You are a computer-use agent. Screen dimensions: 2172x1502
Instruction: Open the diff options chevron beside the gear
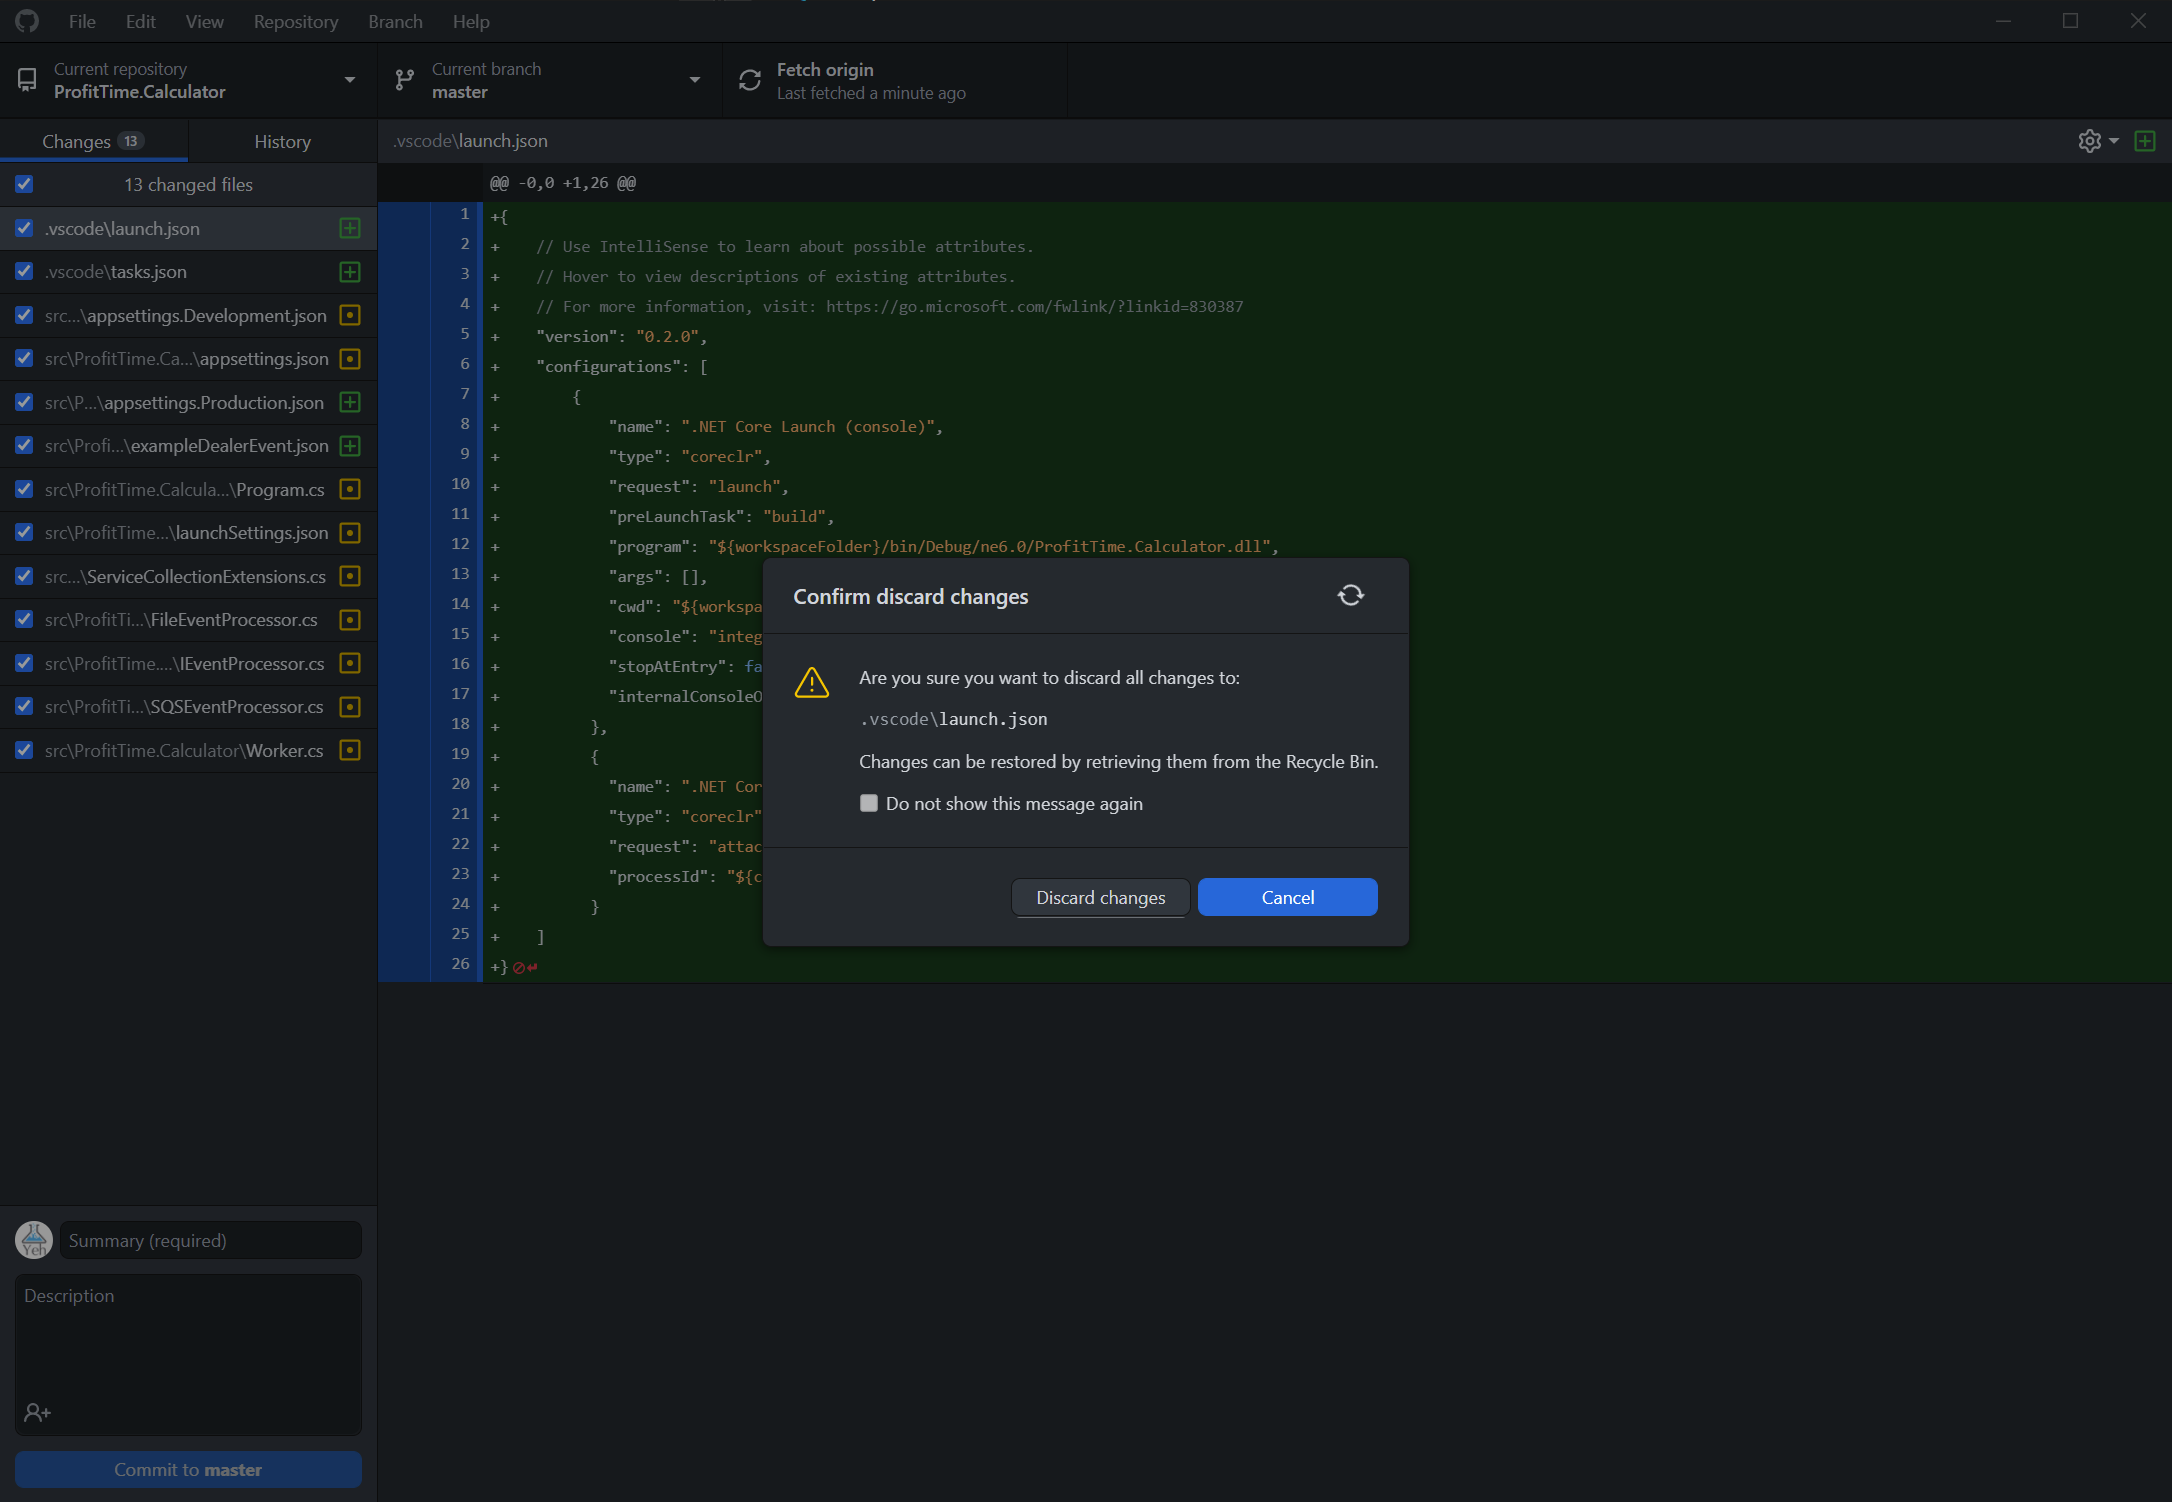[x=2112, y=141]
